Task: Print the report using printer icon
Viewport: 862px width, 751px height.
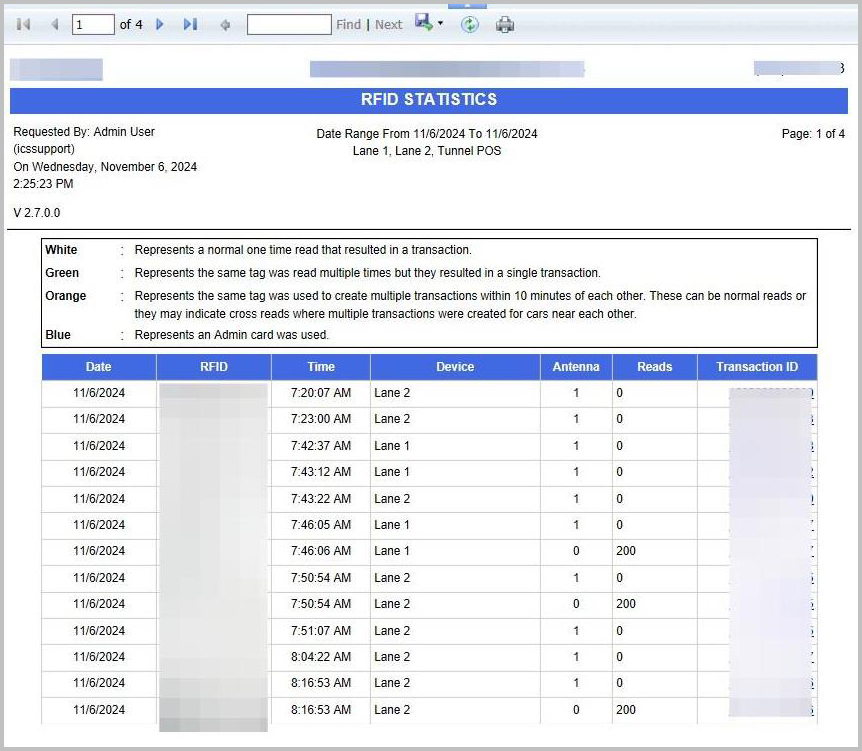Action: click(505, 25)
